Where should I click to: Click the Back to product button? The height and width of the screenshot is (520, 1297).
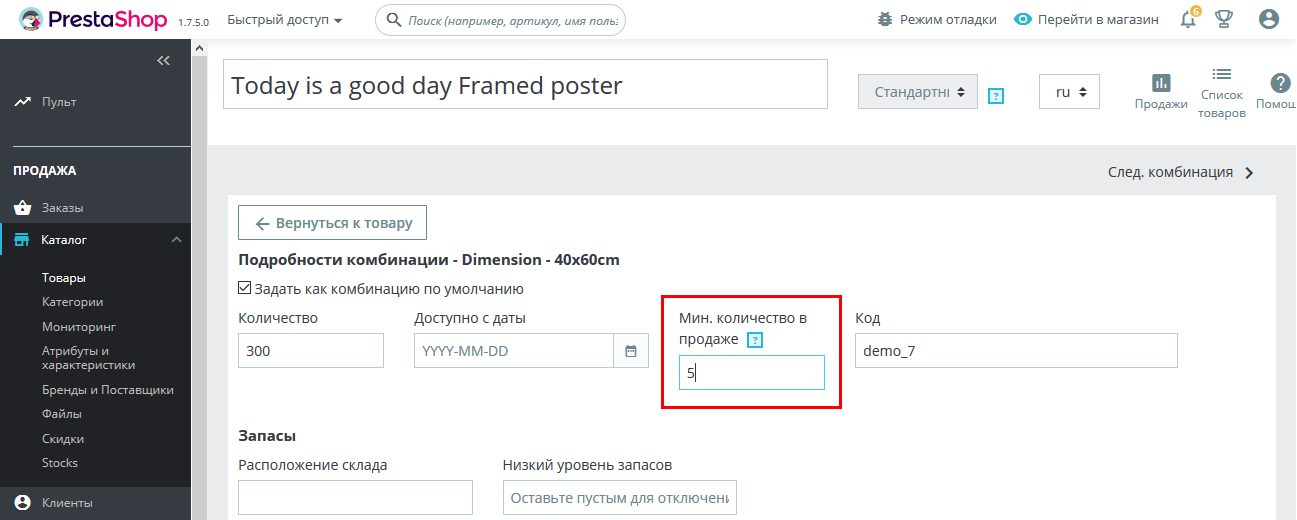tap(332, 223)
